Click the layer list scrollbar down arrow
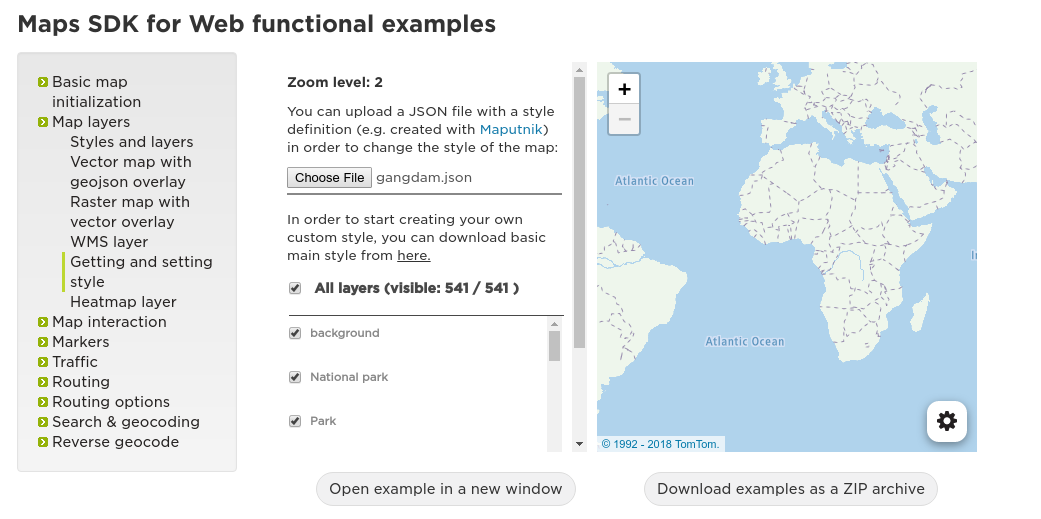Screen dimensions: 1041x519 coord(579,444)
